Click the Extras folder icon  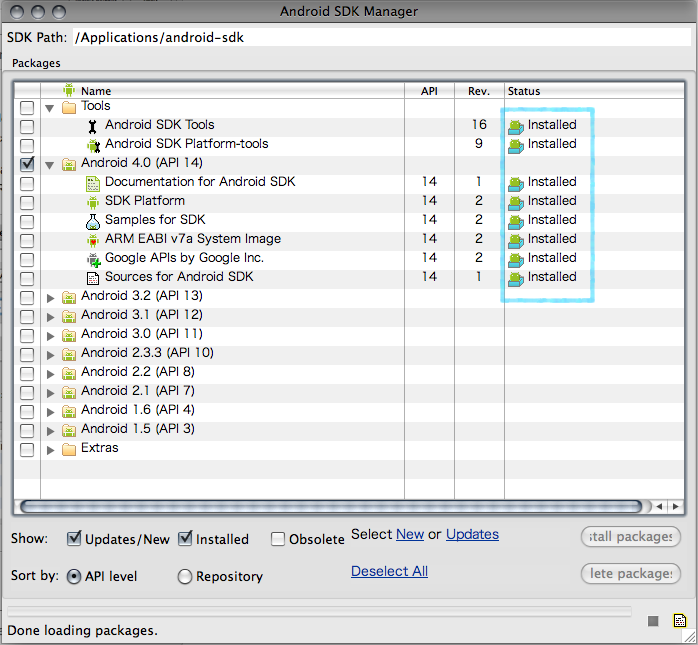tap(69, 450)
